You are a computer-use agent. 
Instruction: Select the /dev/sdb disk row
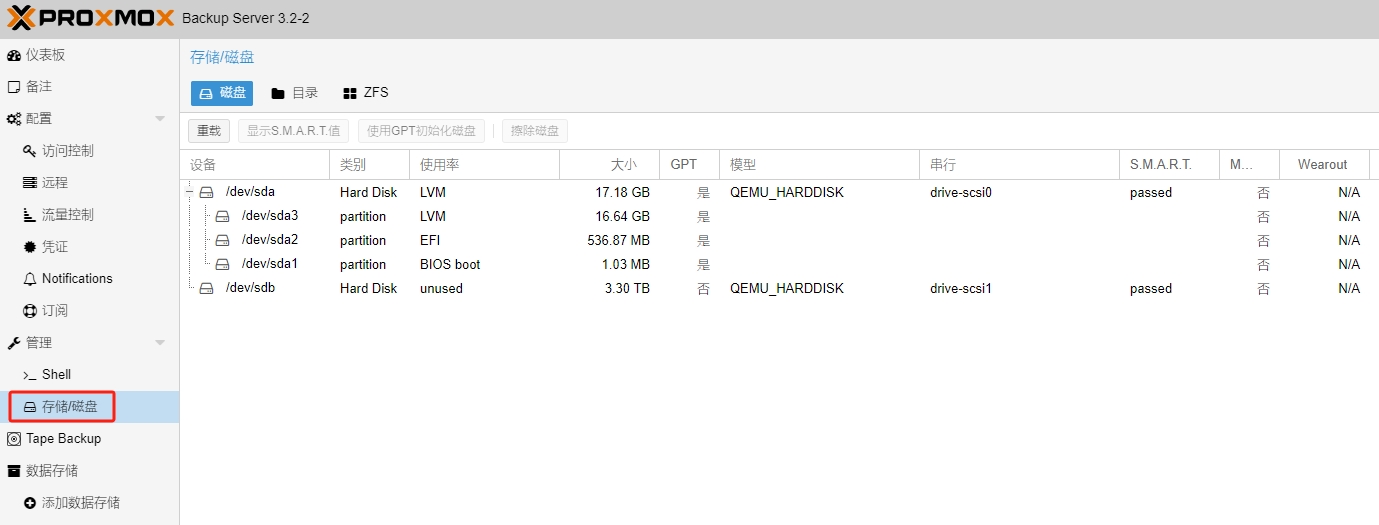[250, 288]
